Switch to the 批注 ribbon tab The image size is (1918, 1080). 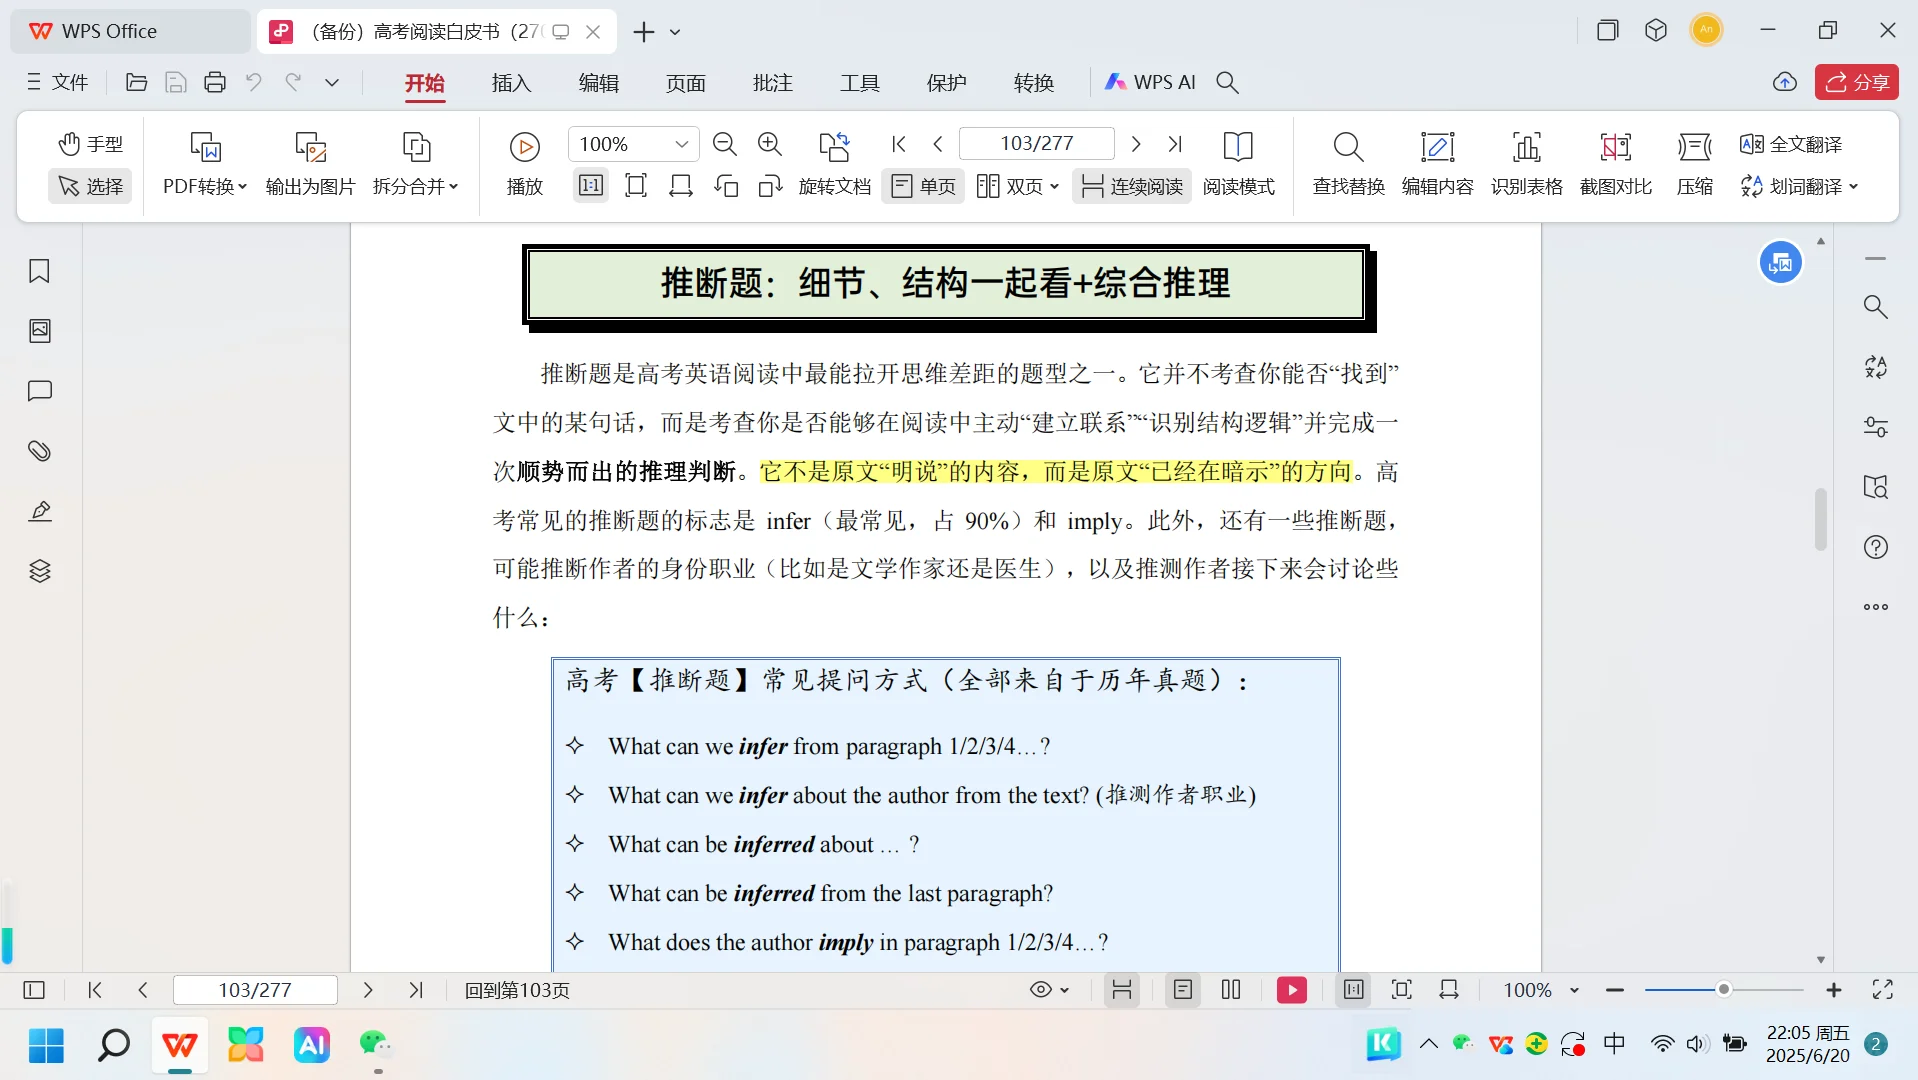[772, 83]
